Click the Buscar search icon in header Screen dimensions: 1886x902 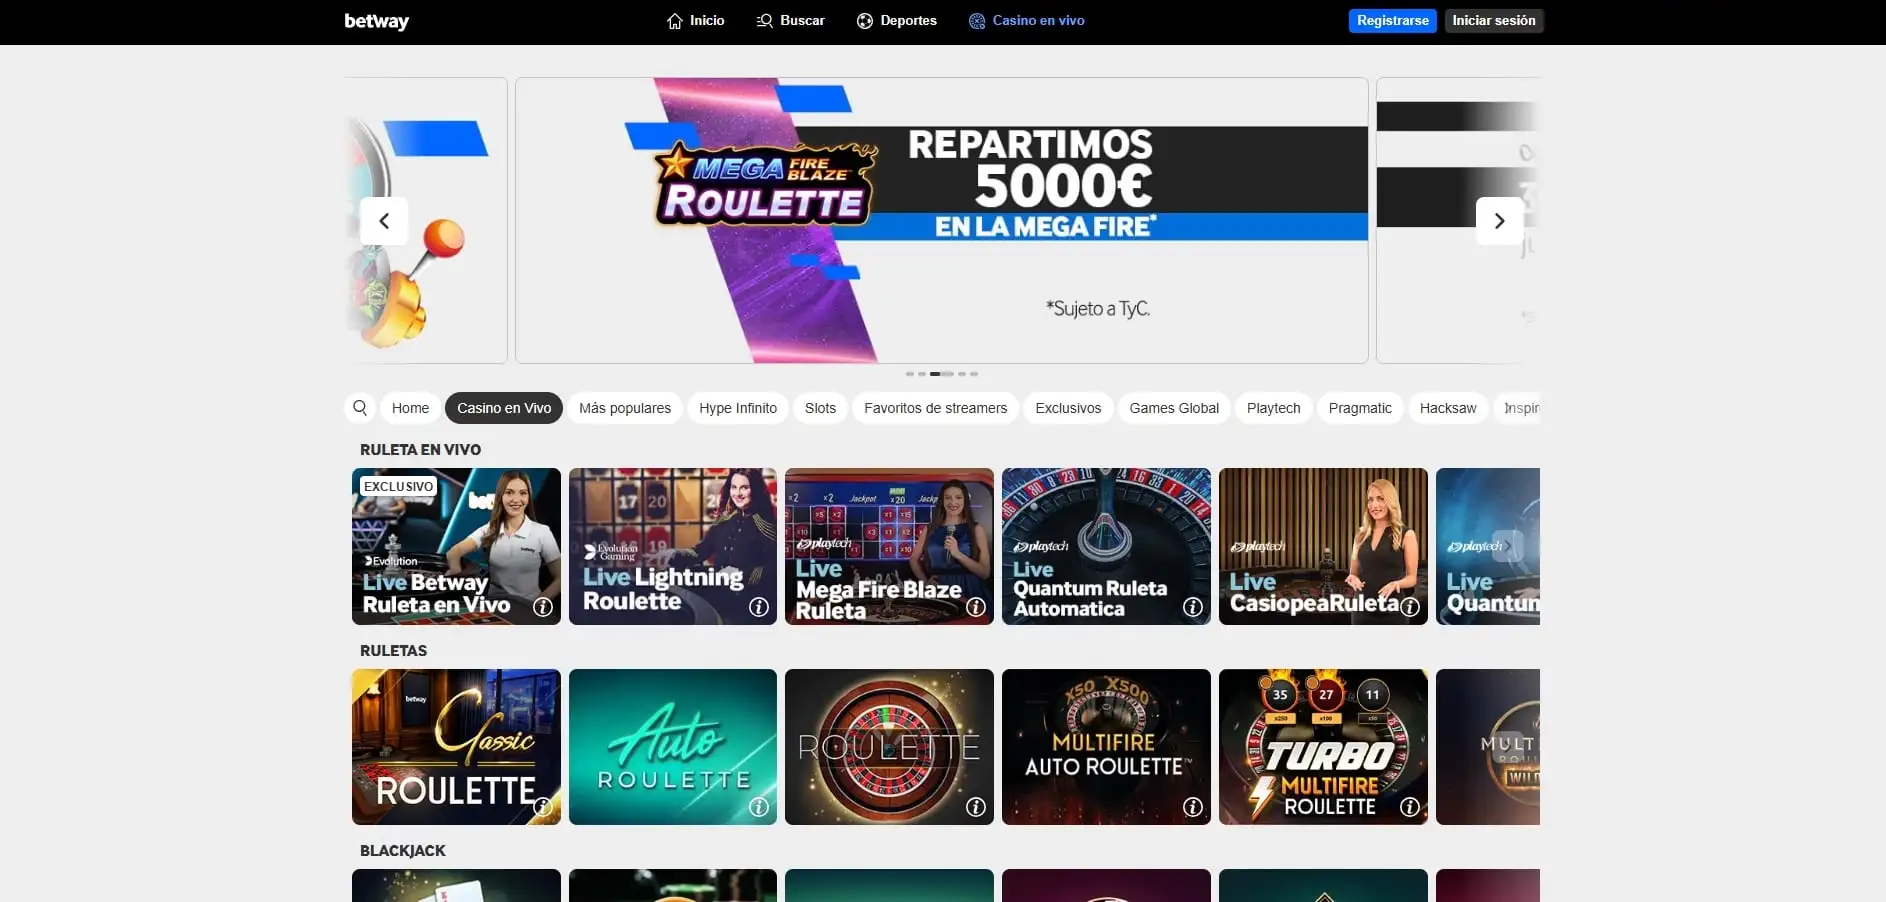[765, 21]
